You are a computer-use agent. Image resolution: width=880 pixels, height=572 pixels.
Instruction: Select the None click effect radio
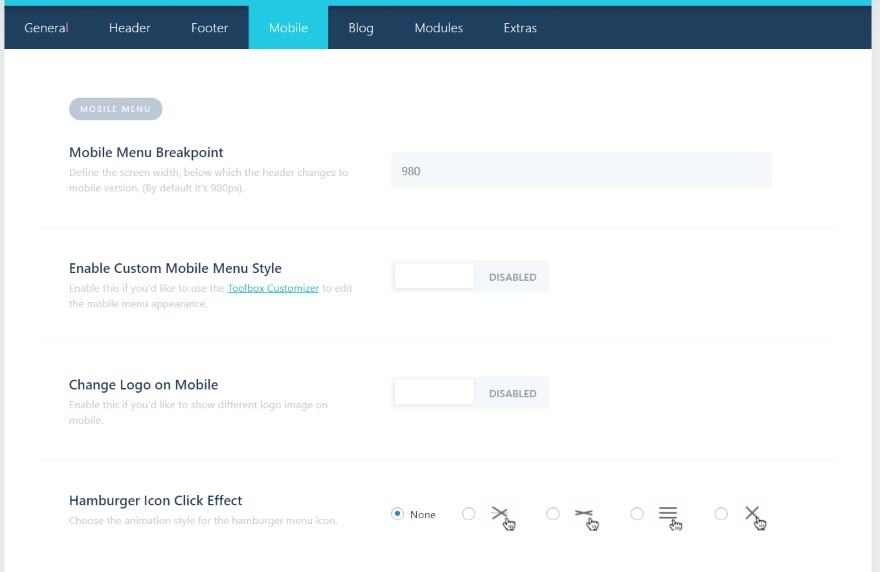click(397, 514)
